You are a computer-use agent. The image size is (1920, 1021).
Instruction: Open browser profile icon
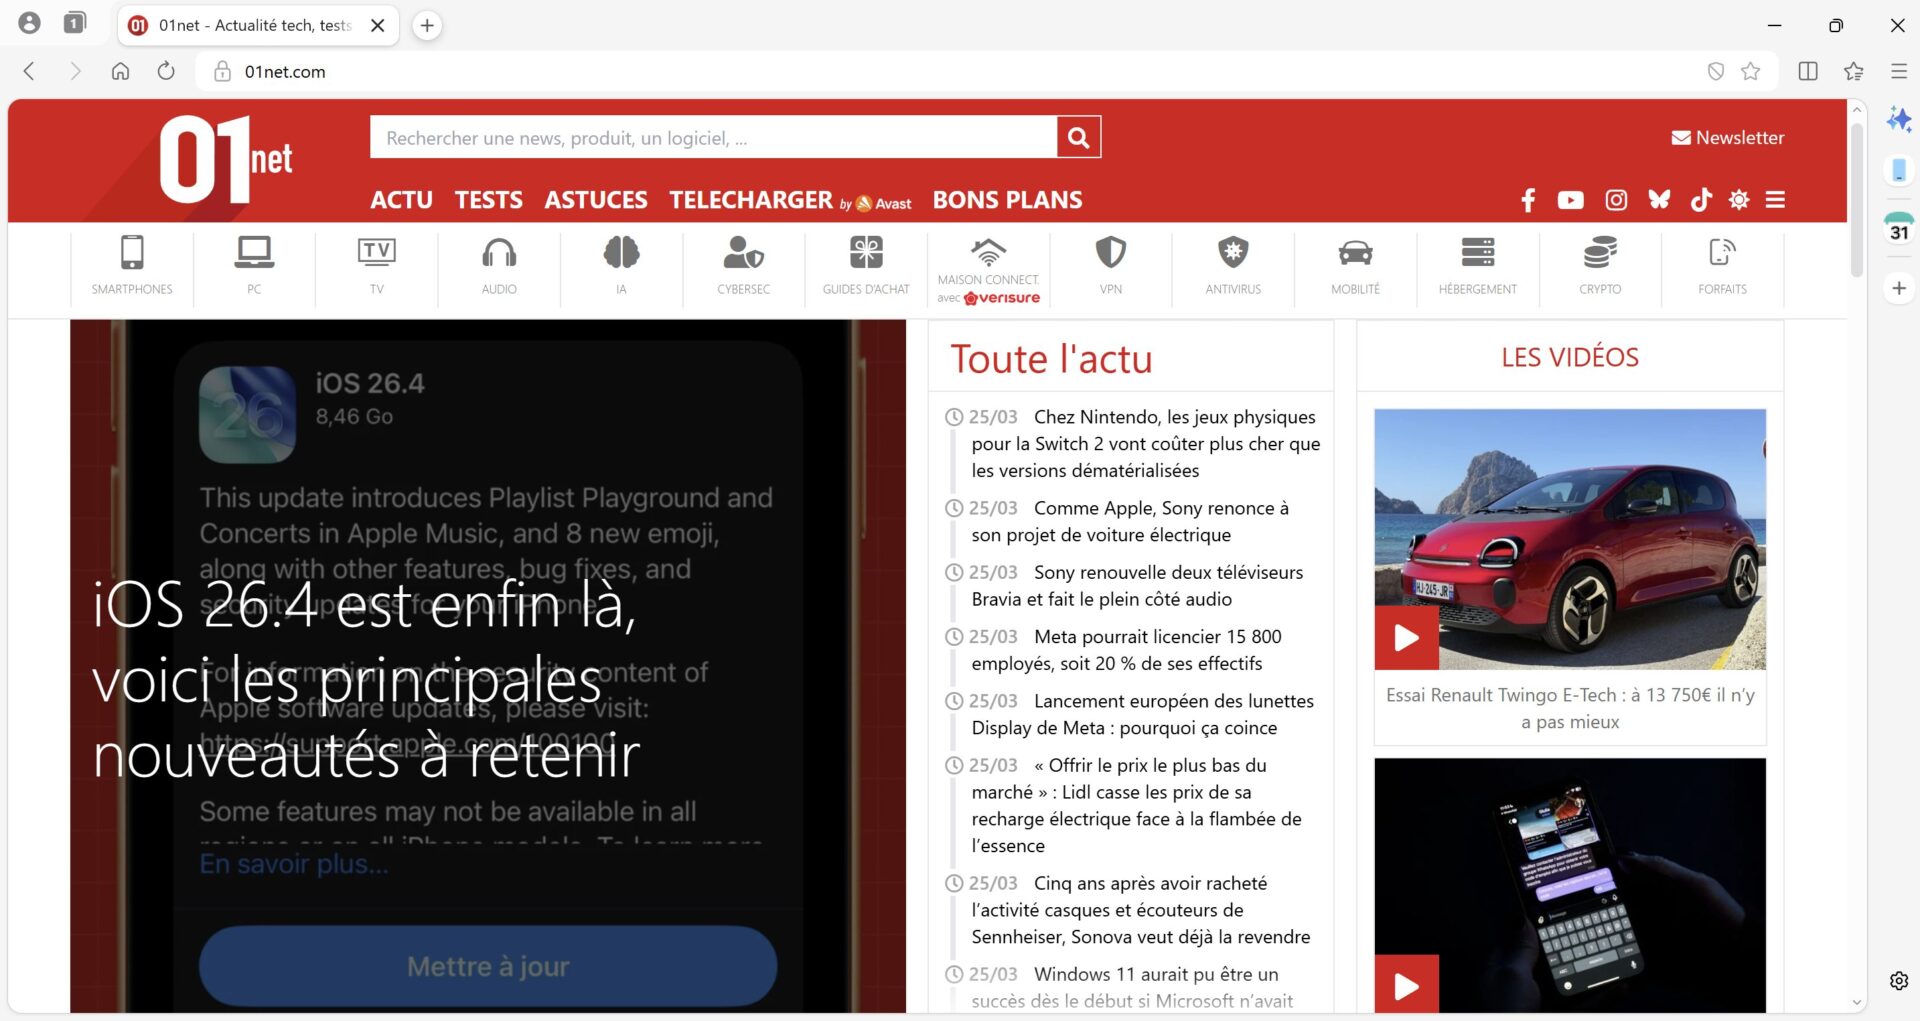(30, 23)
